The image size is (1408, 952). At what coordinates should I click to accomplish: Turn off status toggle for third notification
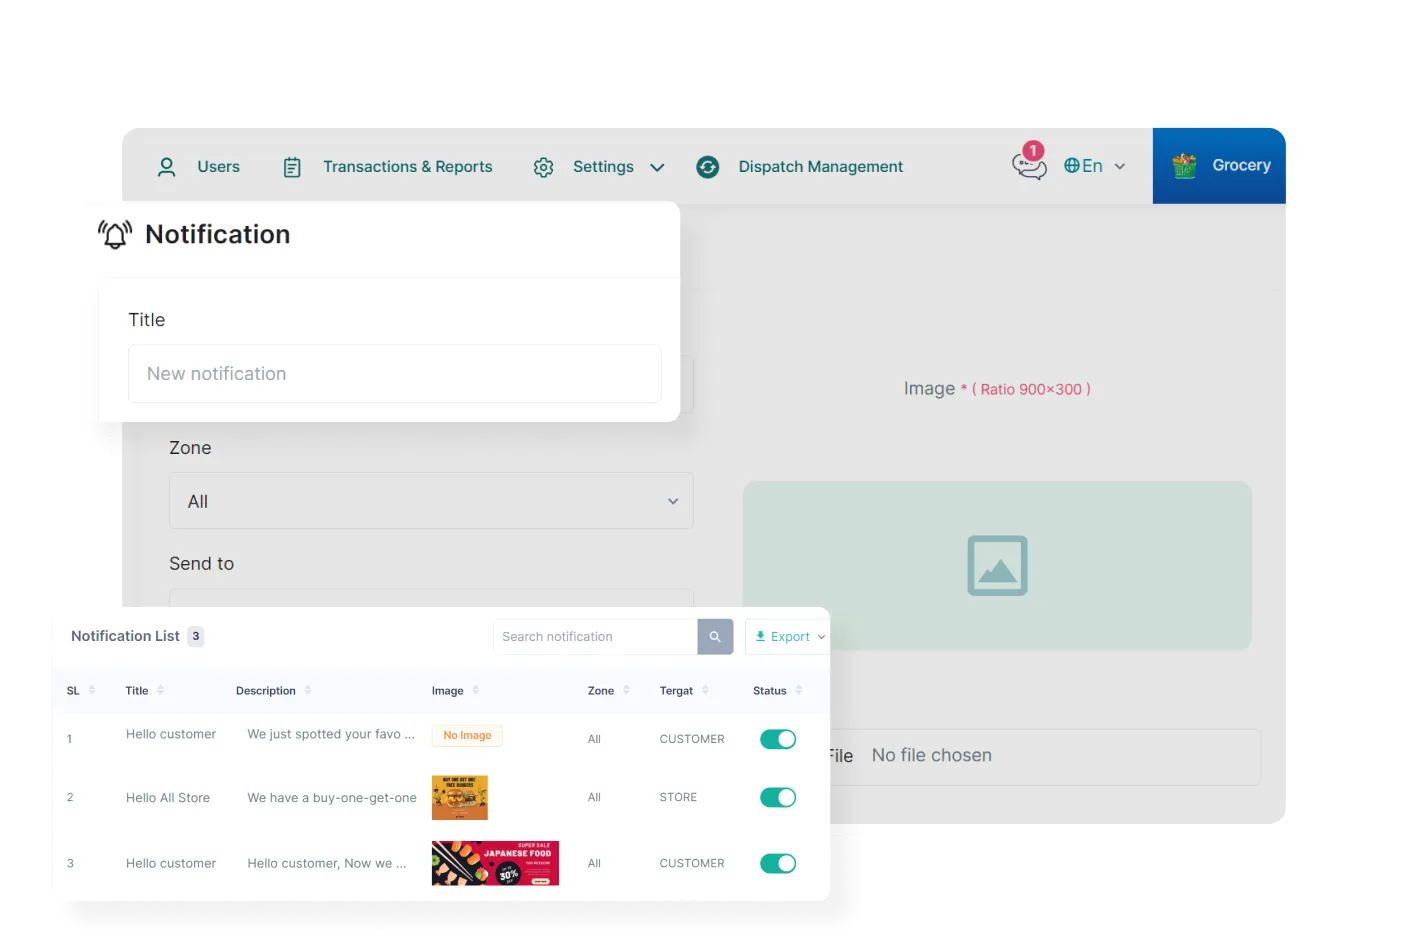click(x=778, y=863)
